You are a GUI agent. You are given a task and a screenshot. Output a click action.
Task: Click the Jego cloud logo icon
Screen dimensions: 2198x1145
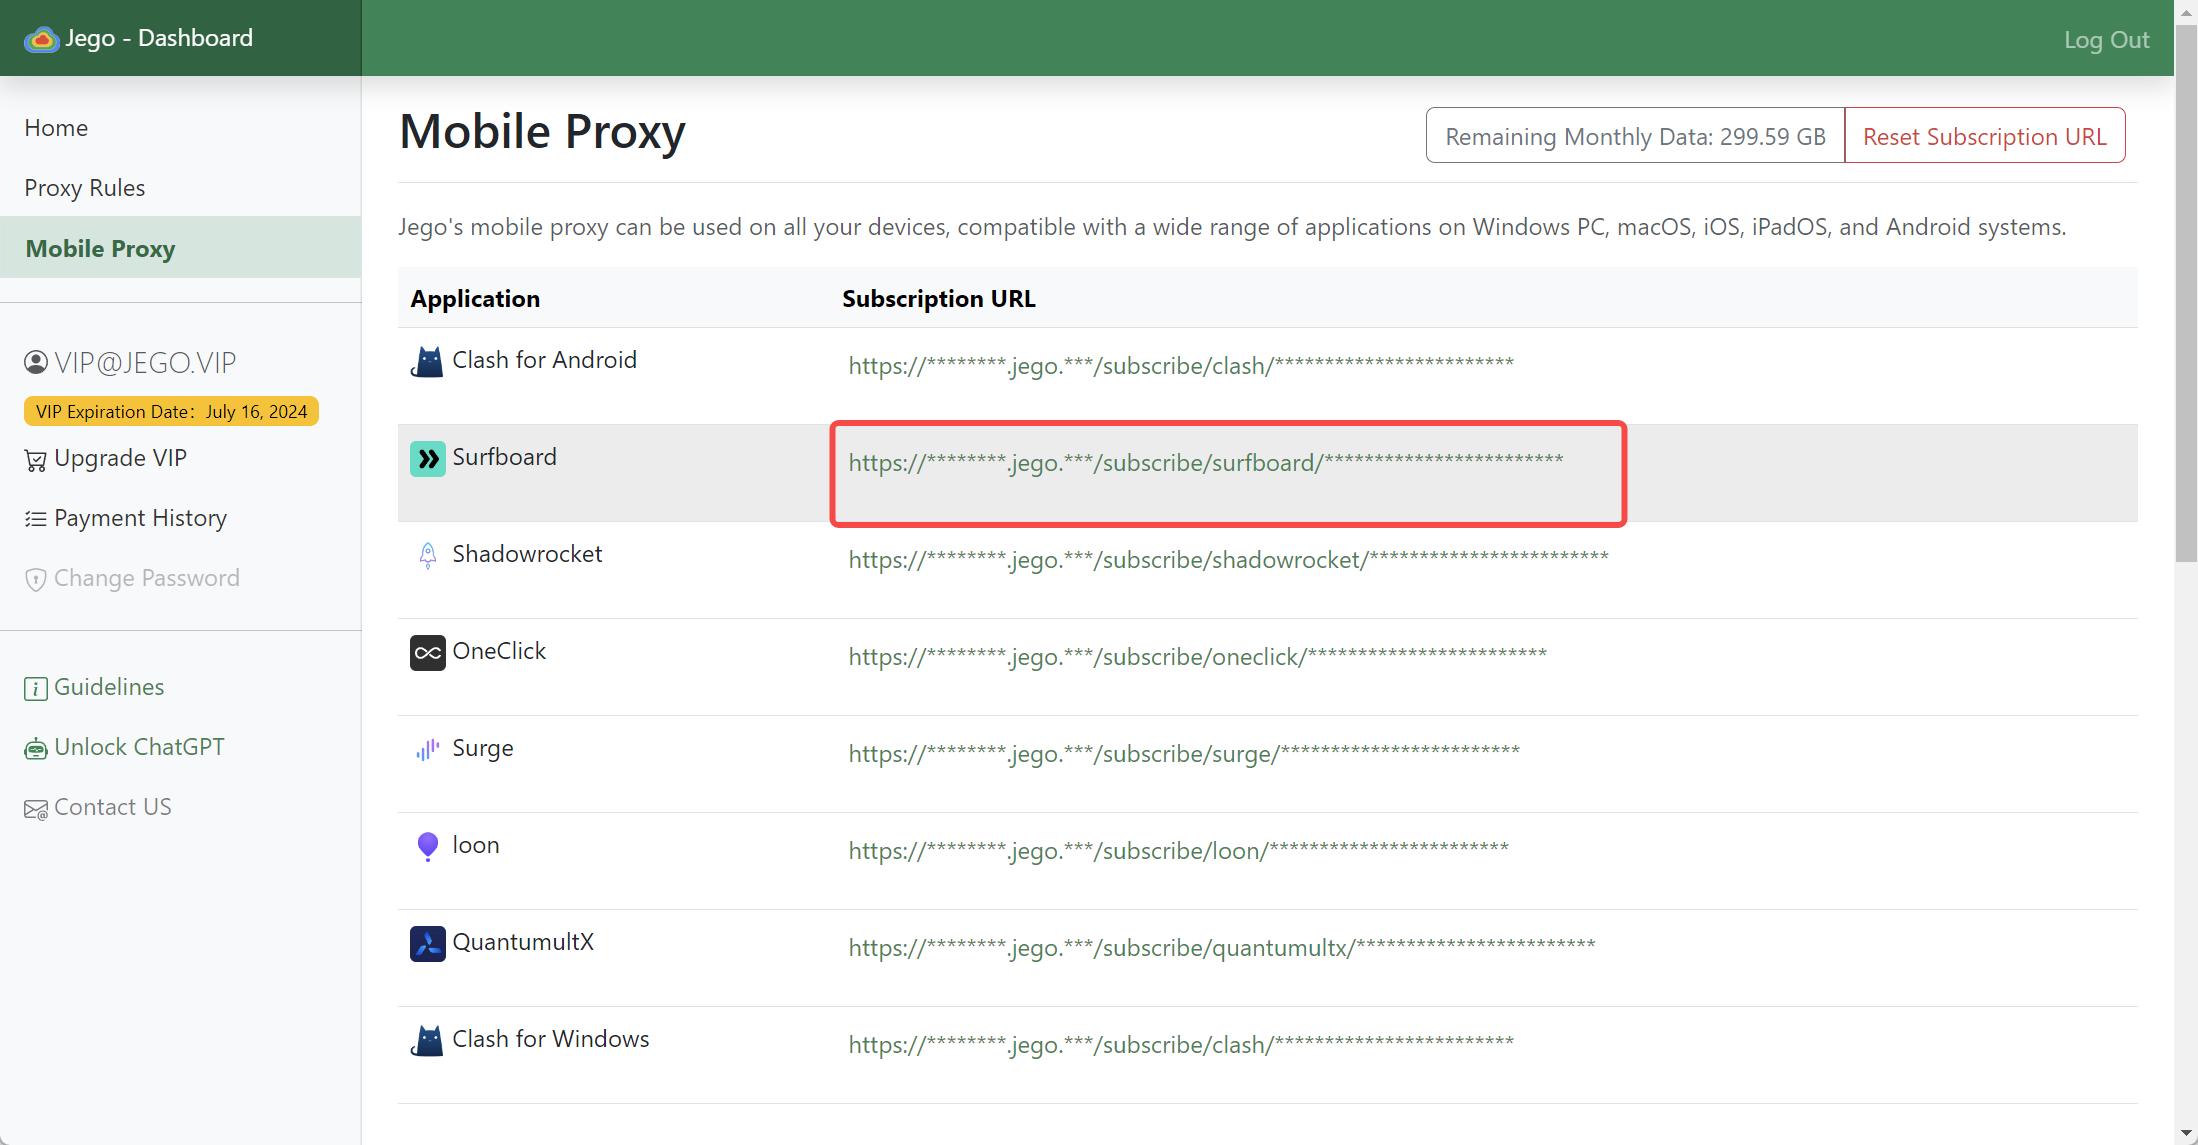pyautogui.click(x=41, y=39)
